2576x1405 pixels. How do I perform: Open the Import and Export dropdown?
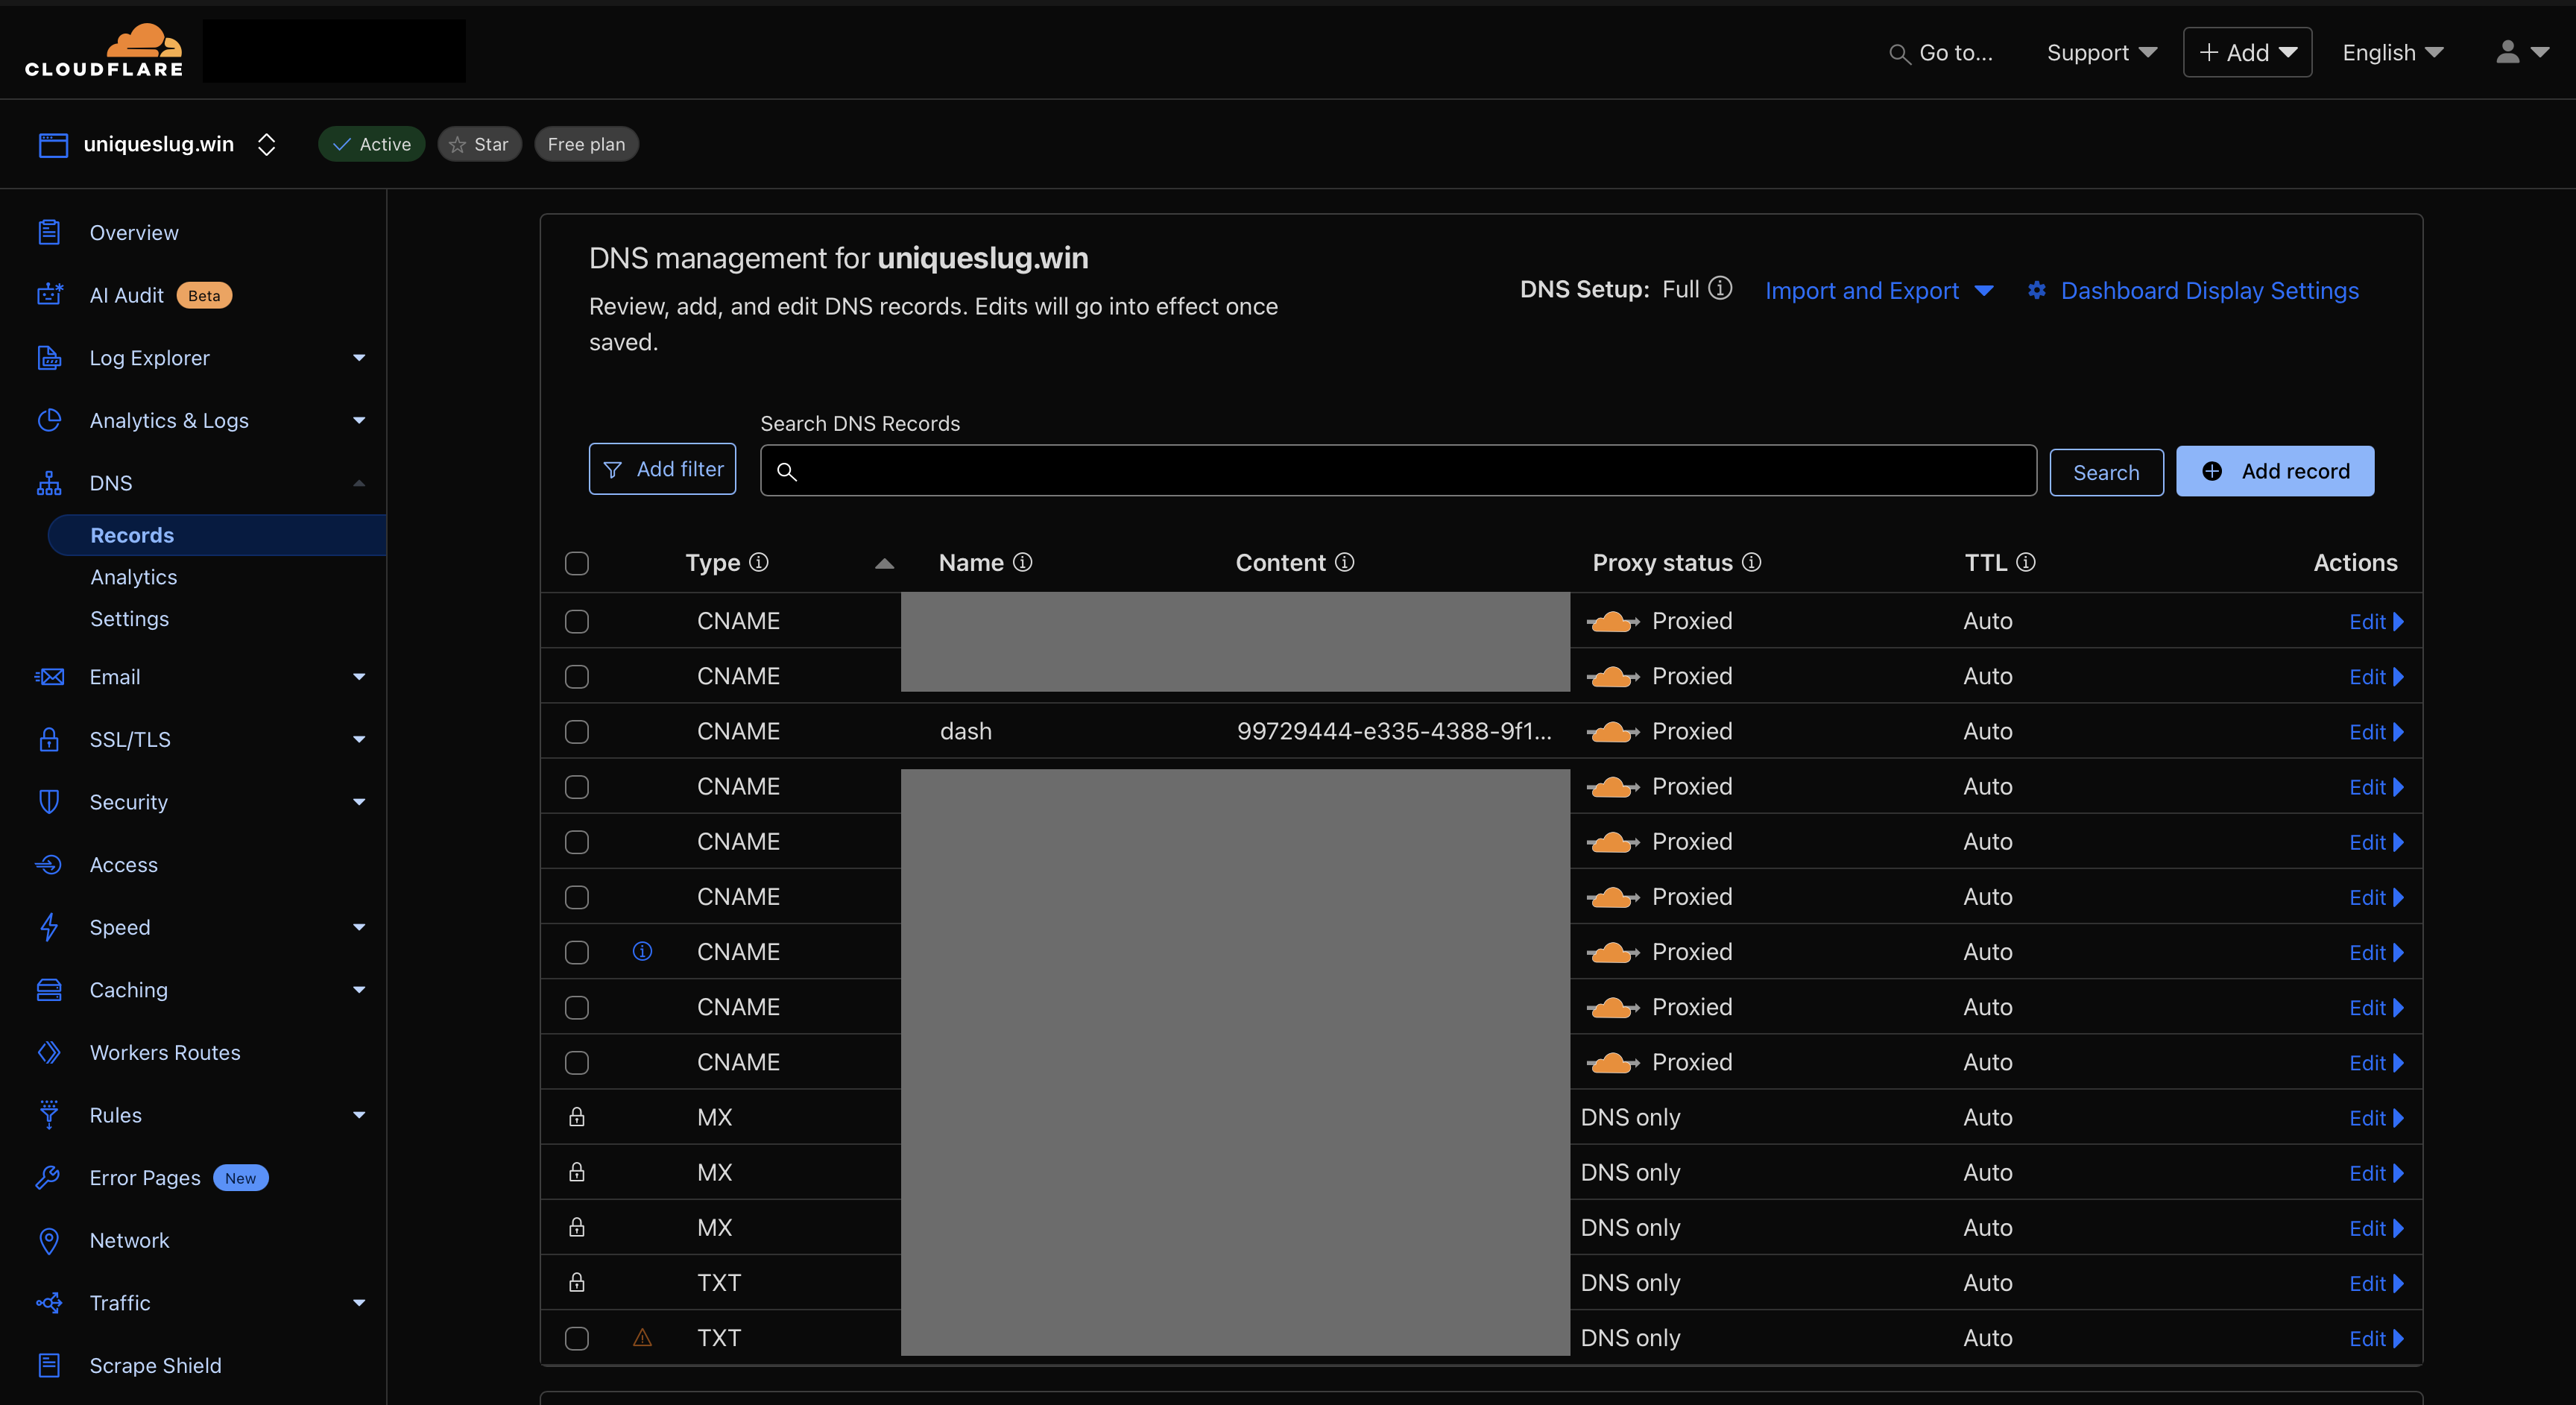1879,290
